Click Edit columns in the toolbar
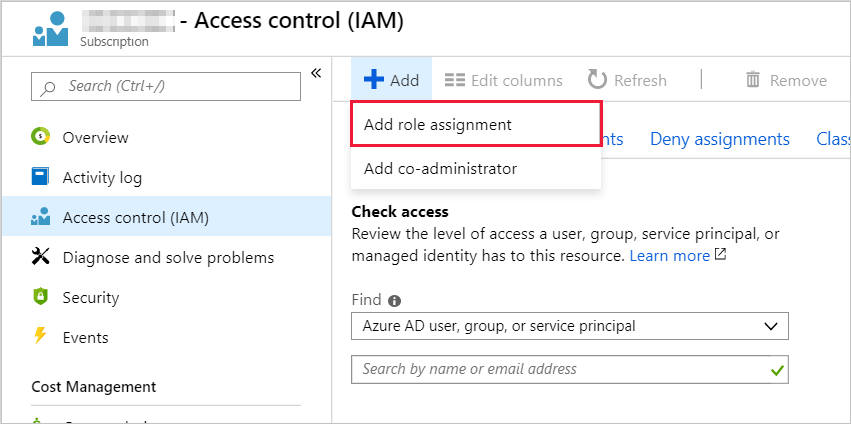Viewport: 851px width, 424px height. click(x=503, y=80)
